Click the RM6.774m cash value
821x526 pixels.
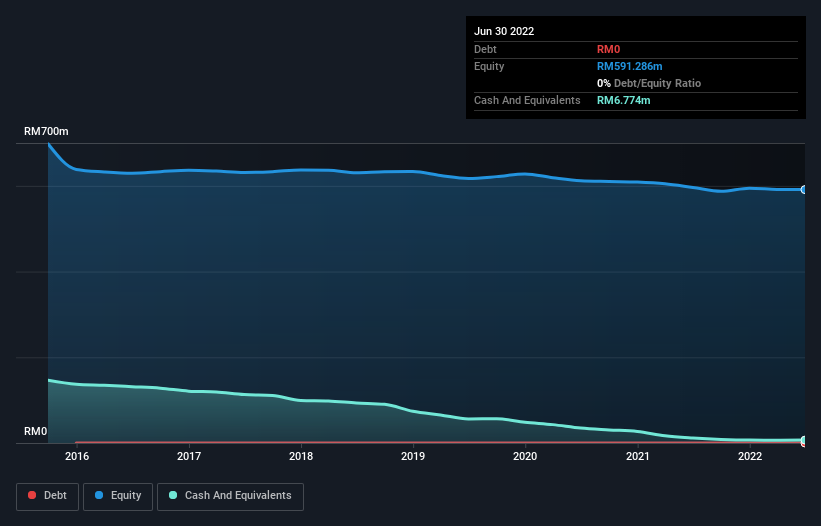[x=624, y=100]
